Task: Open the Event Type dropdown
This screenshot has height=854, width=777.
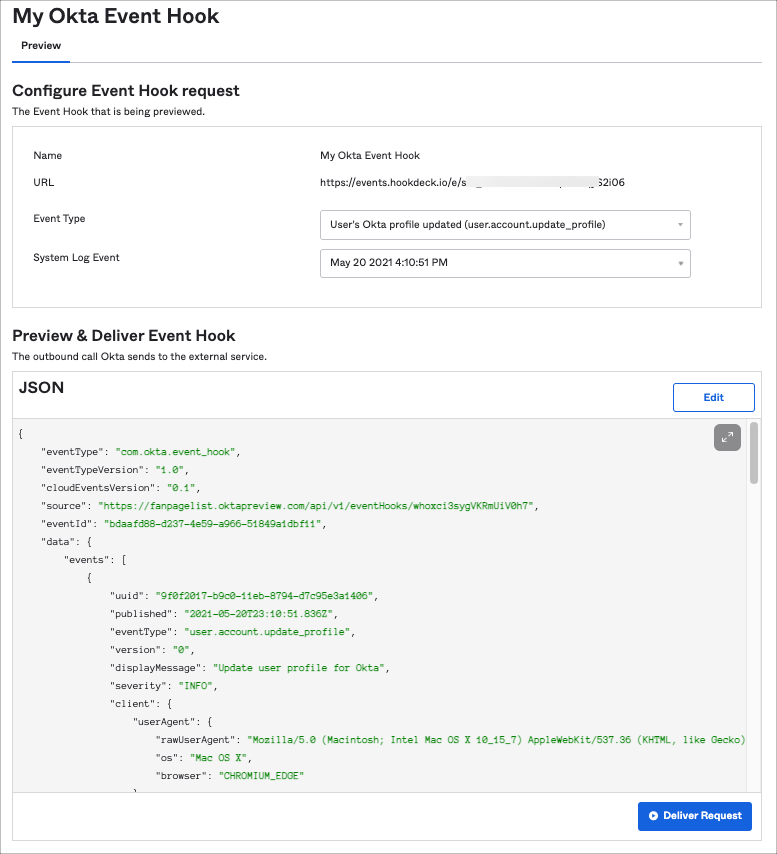Action: tap(505, 225)
